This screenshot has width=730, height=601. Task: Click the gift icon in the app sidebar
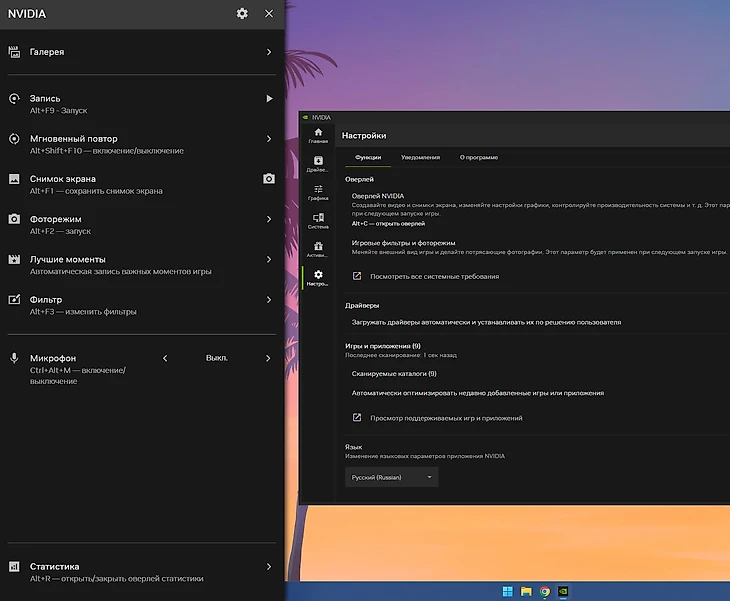point(318,249)
